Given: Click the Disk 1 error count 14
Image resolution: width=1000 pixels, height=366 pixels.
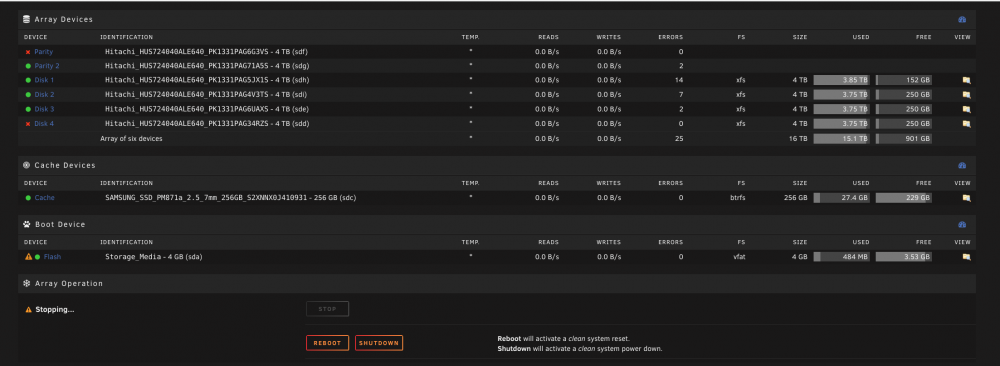Looking at the screenshot, I should [679, 80].
